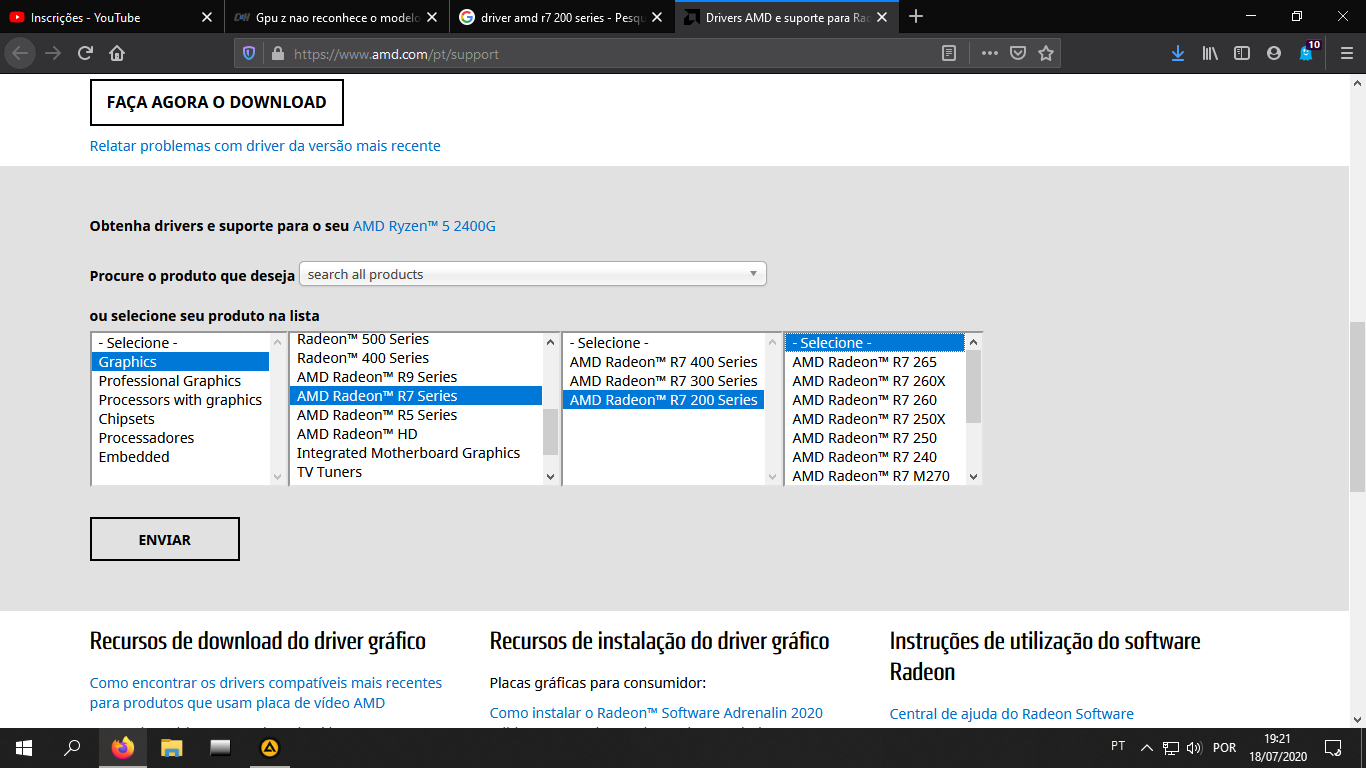
Task: Click the padlock site security icon
Action: [x=277, y=54]
